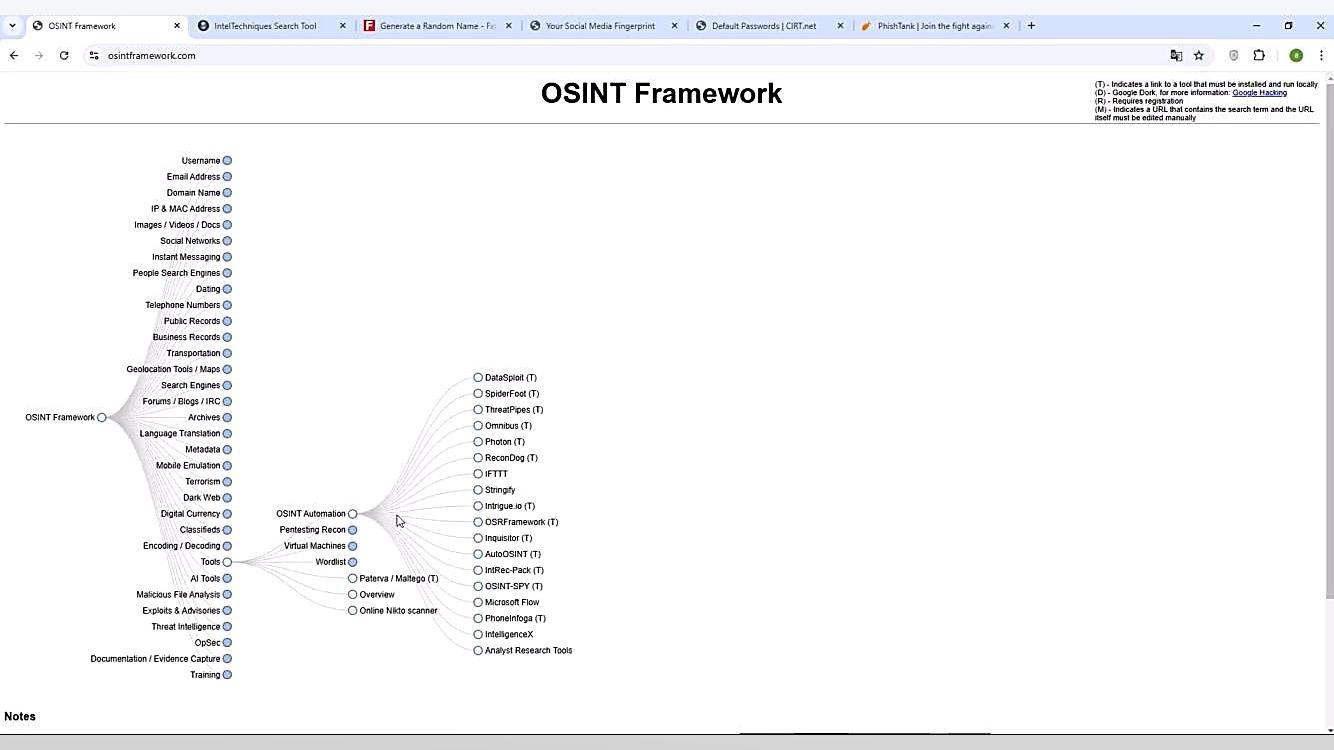Image resolution: width=1334 pixels, height=750 pixels.
Task: Collapse the OSINT Framework root node
Action: point(102,418)
